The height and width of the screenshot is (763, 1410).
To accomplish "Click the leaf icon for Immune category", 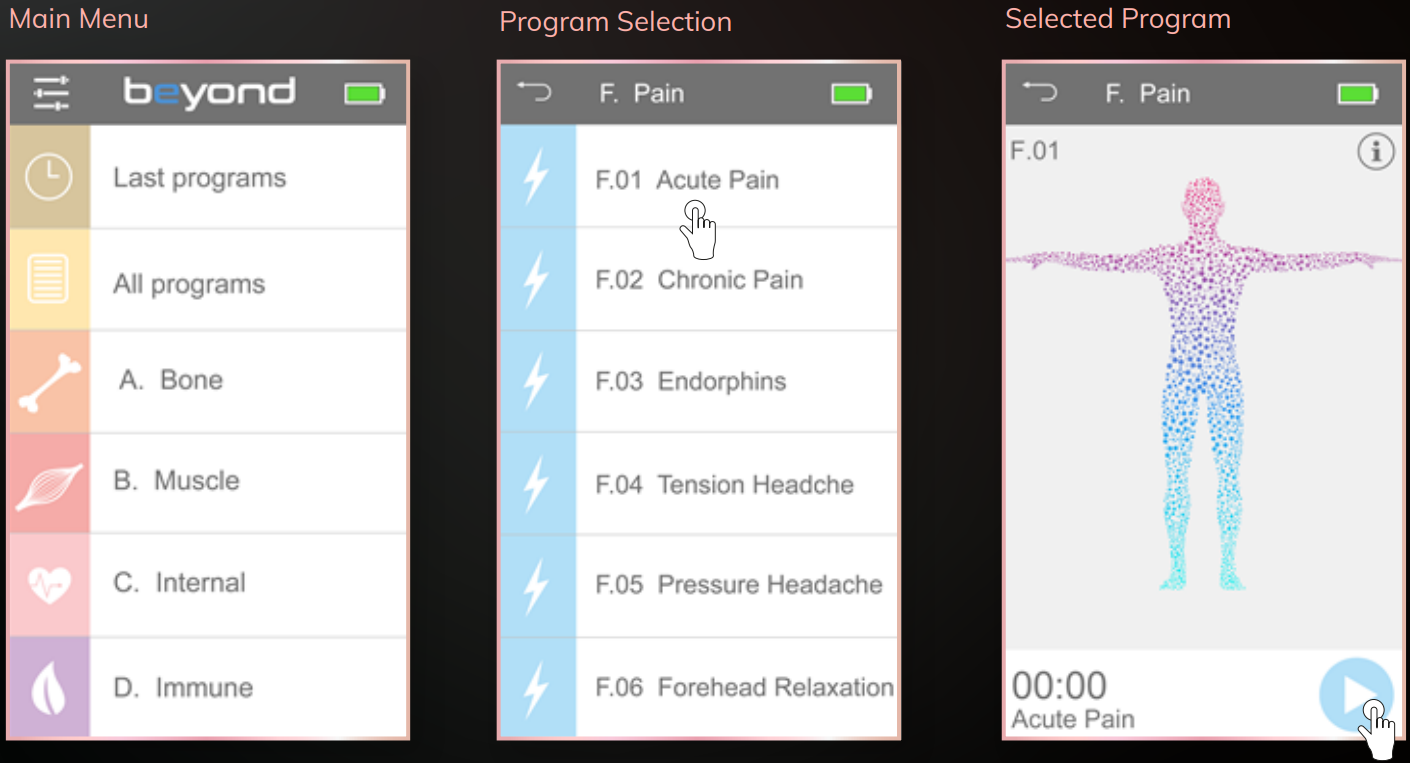I will (49, 688).
